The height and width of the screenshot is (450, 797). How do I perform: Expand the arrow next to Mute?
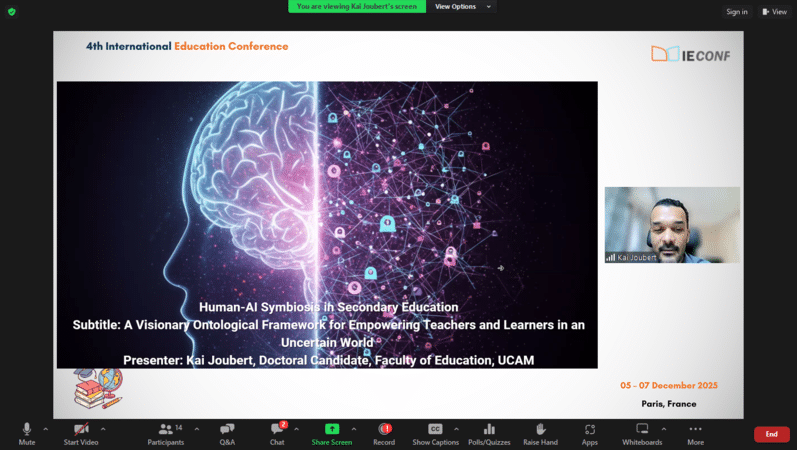click(46, 429)
